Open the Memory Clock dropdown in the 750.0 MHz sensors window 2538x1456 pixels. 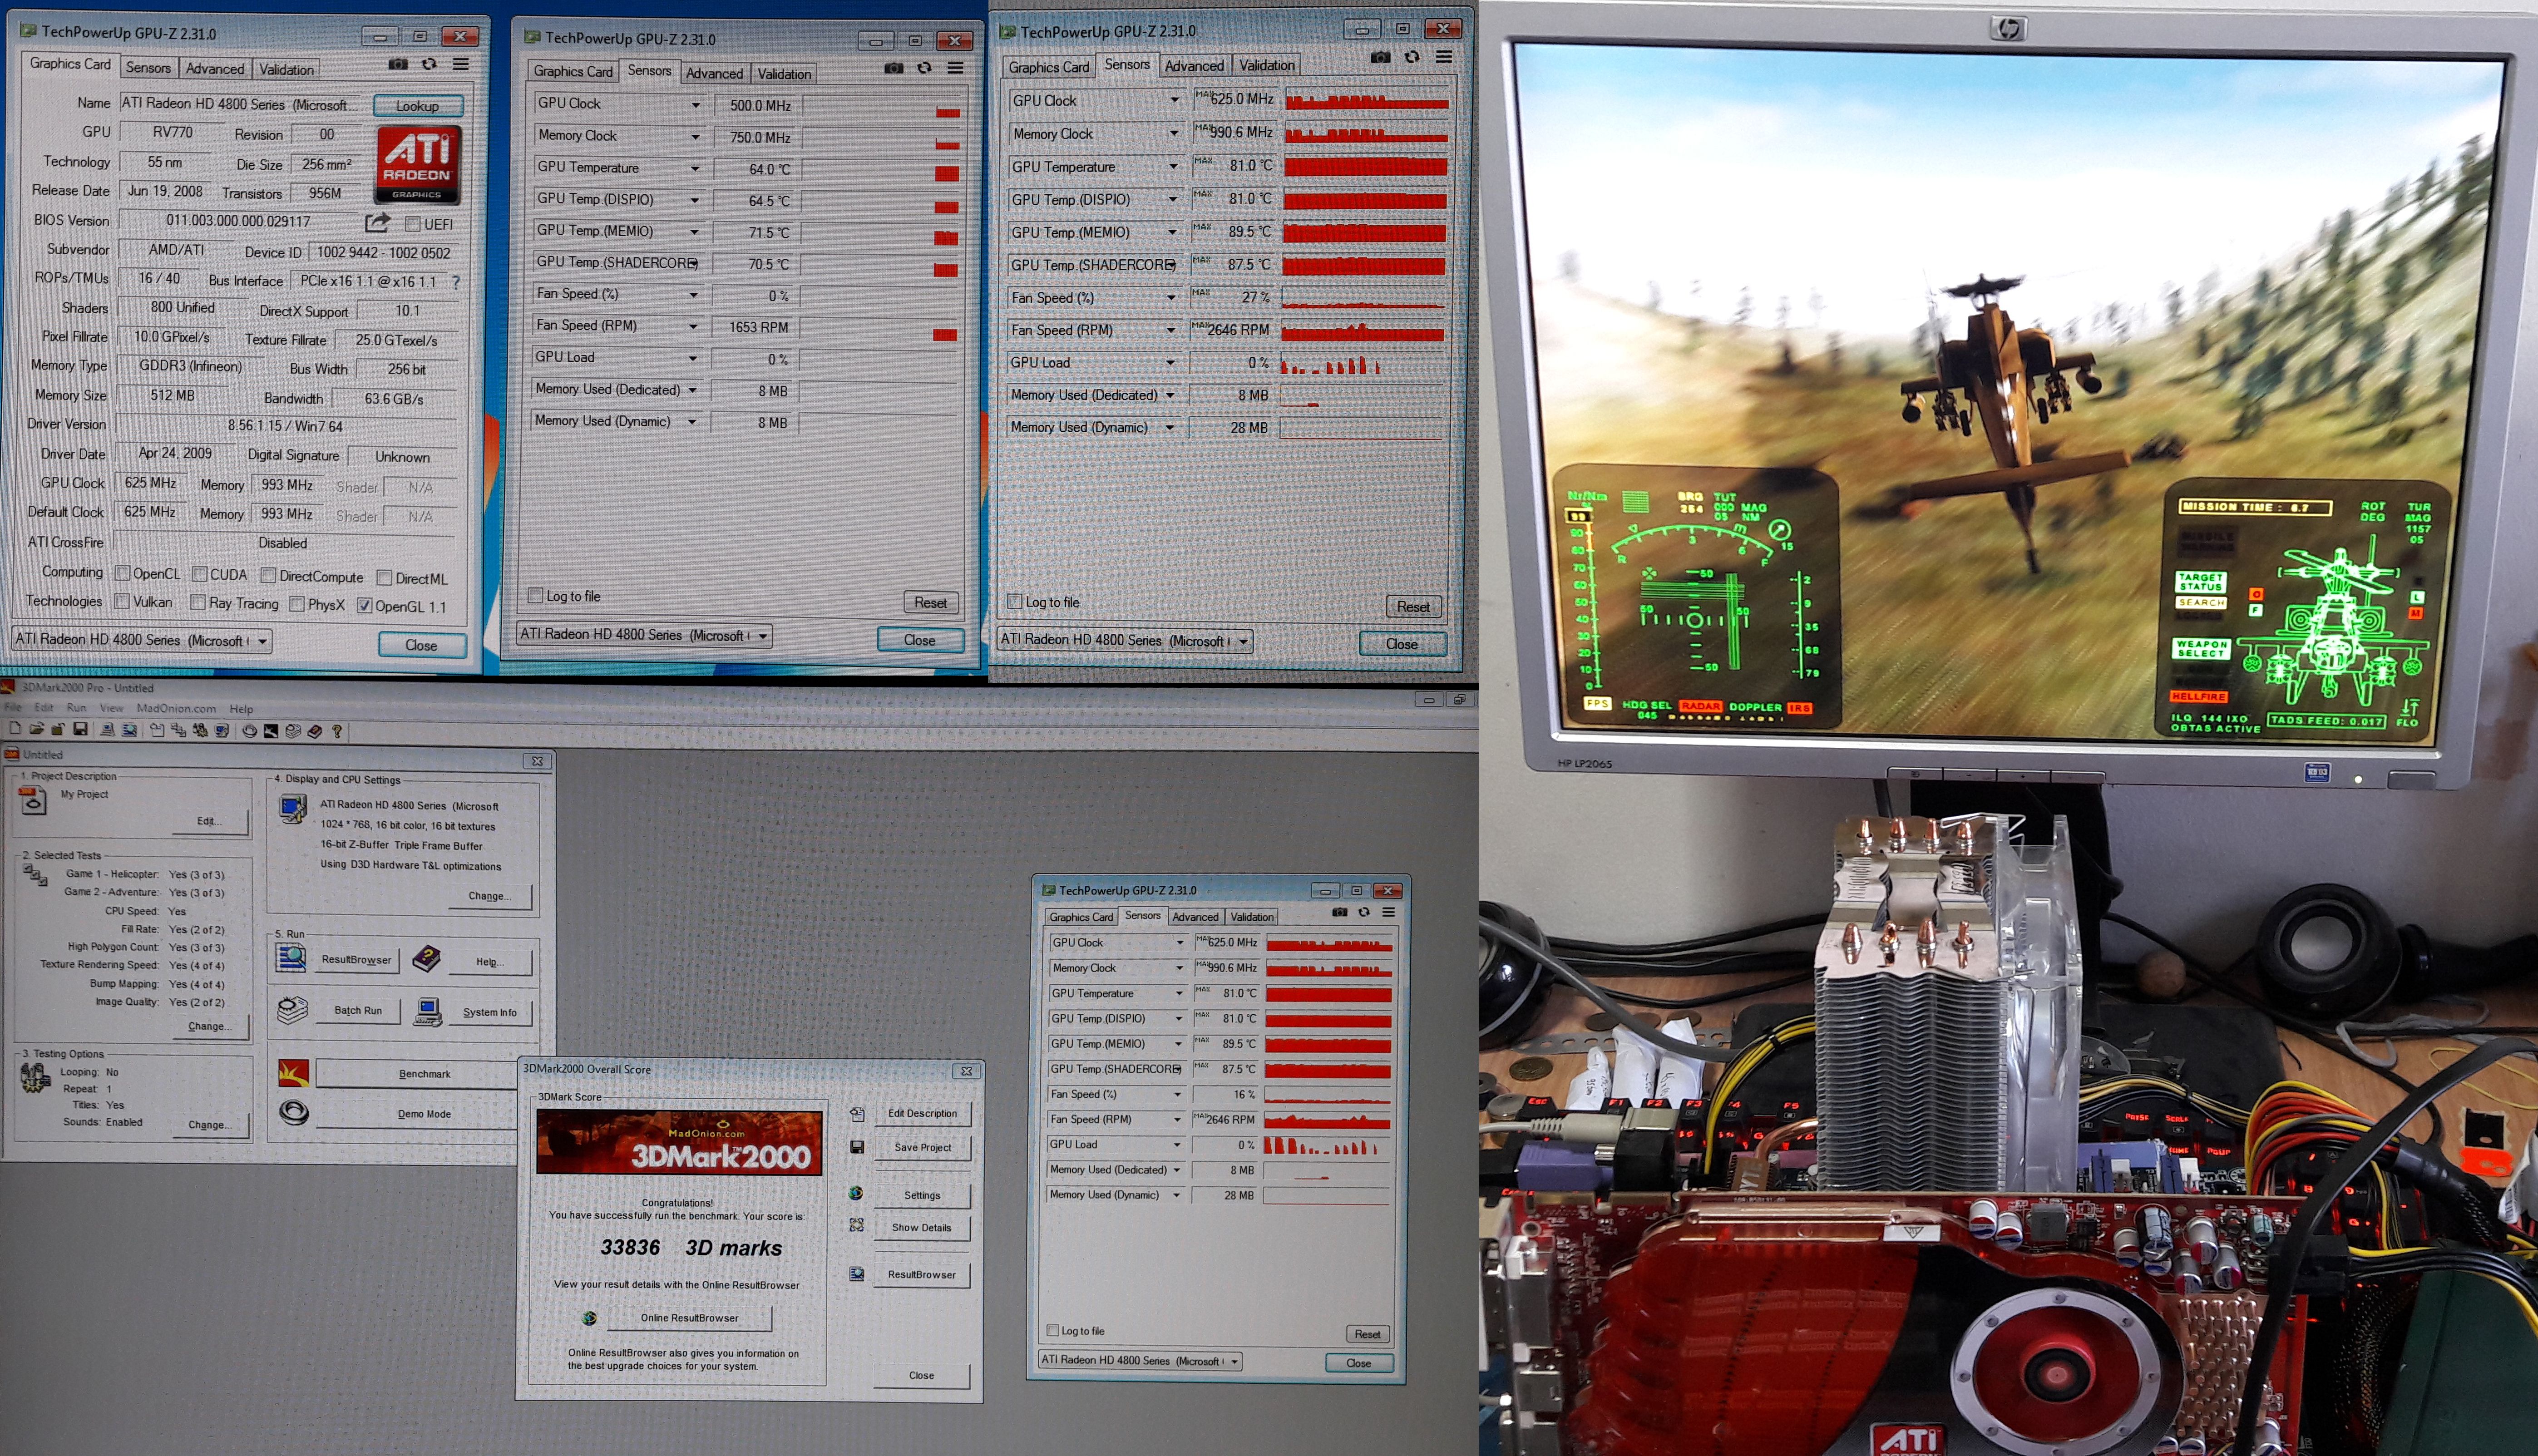[x=695, y=136]
